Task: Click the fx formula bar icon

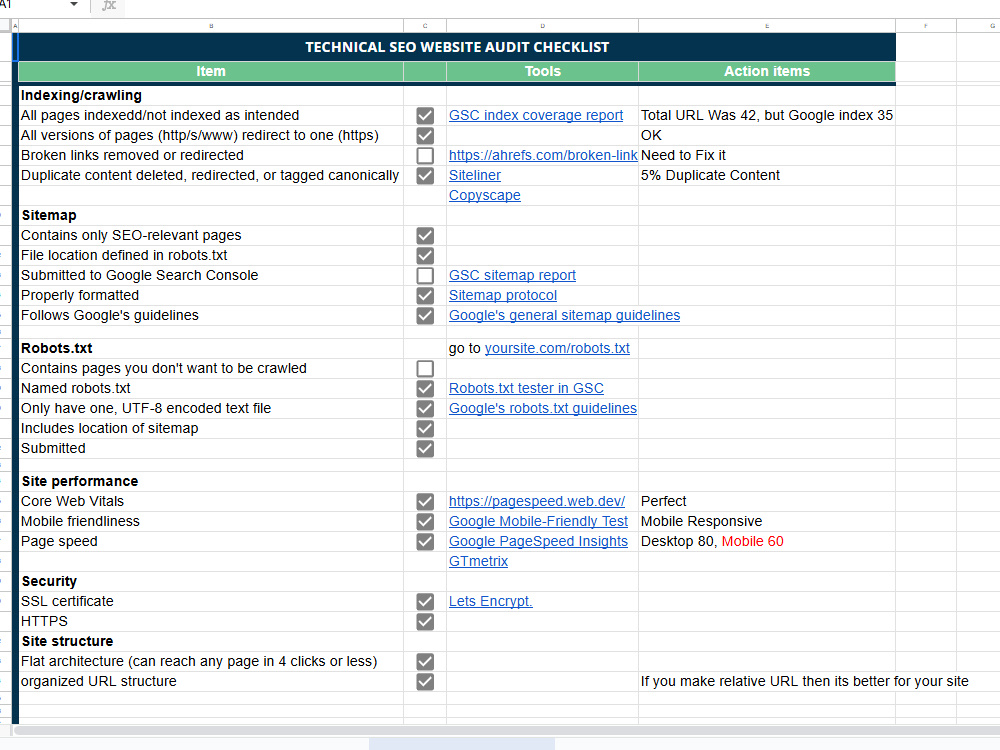Action: 109,5
